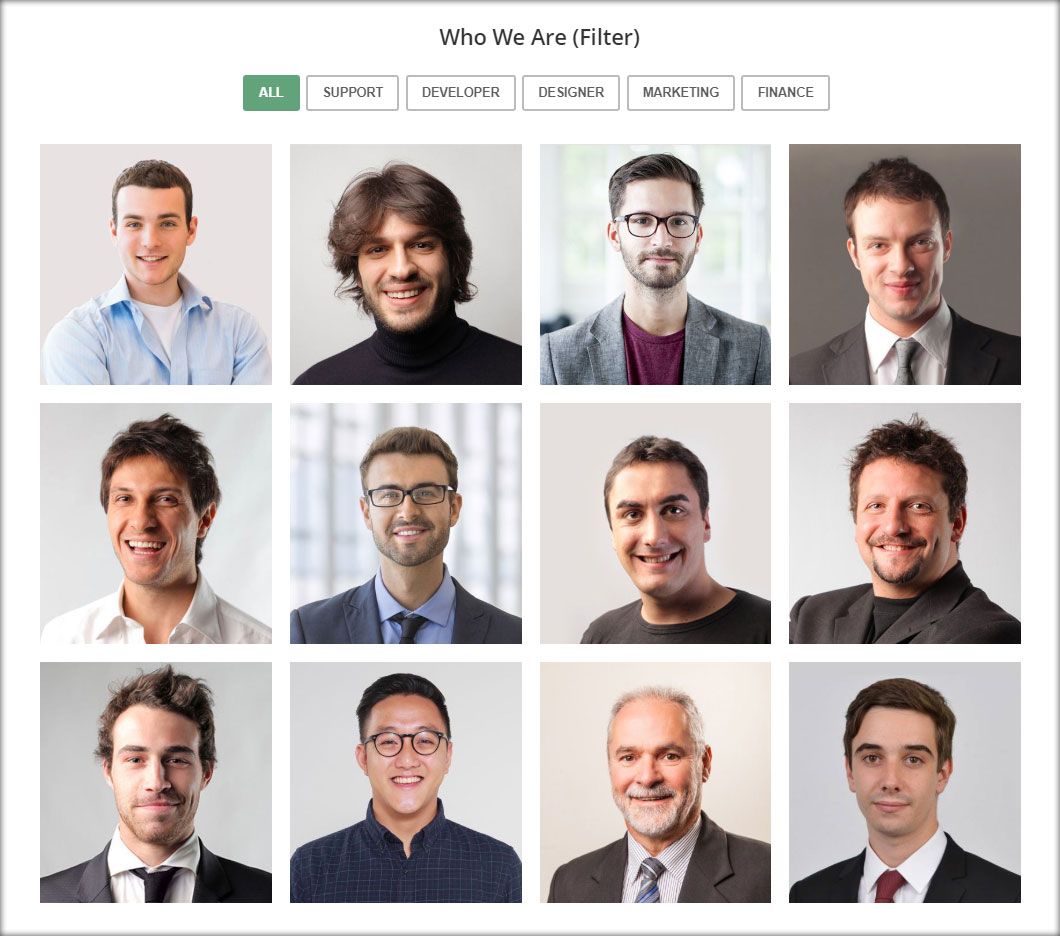1060x936 pixels.
Task: Open messy-haired man with loose black tie
Action: (x=155, y=783)
